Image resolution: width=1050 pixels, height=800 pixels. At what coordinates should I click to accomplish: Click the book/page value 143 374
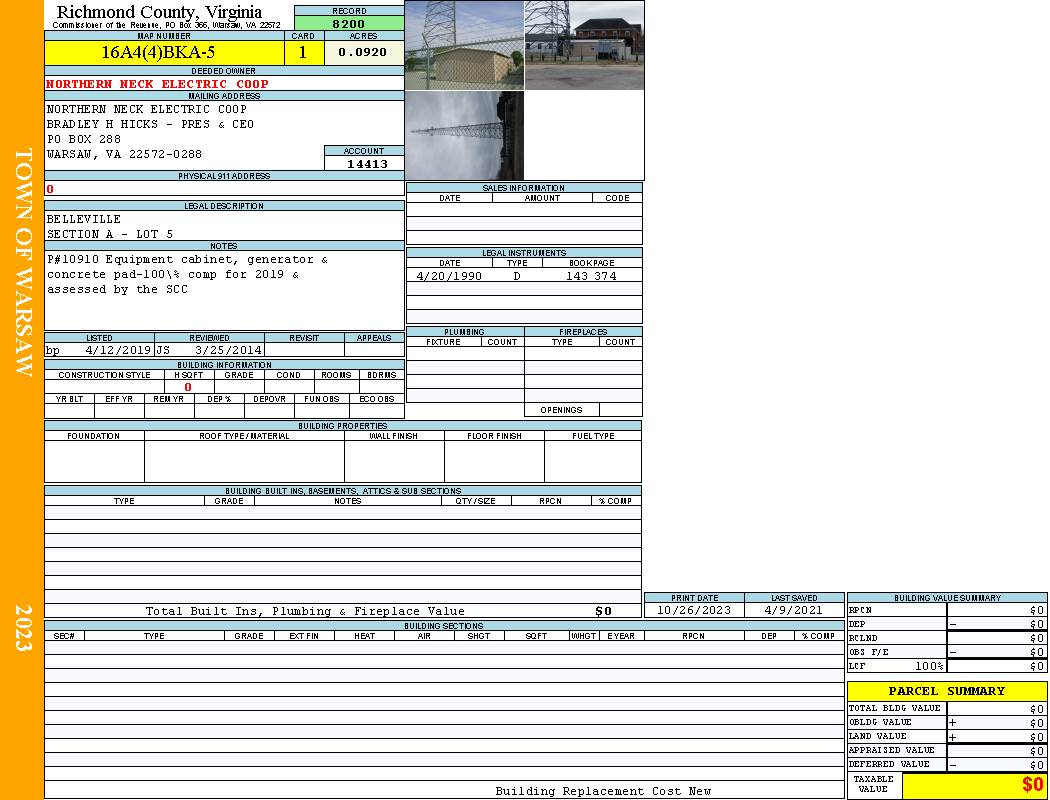591,276
